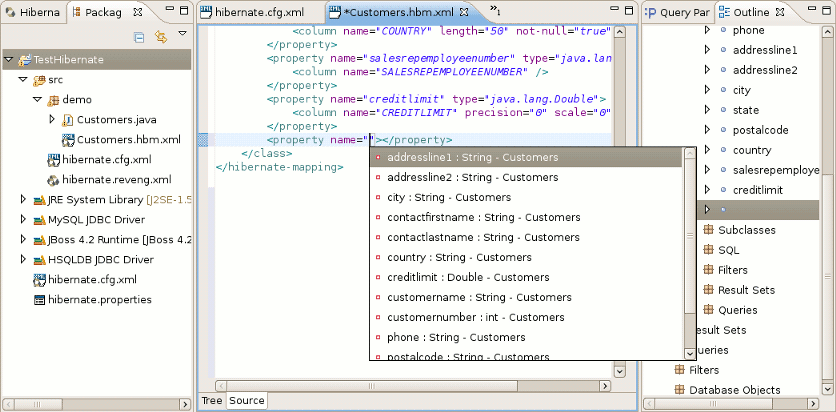The width and height of the screenshot is (836, 412).
Task: Open the Query Par view tab
Action: point(678,12)
